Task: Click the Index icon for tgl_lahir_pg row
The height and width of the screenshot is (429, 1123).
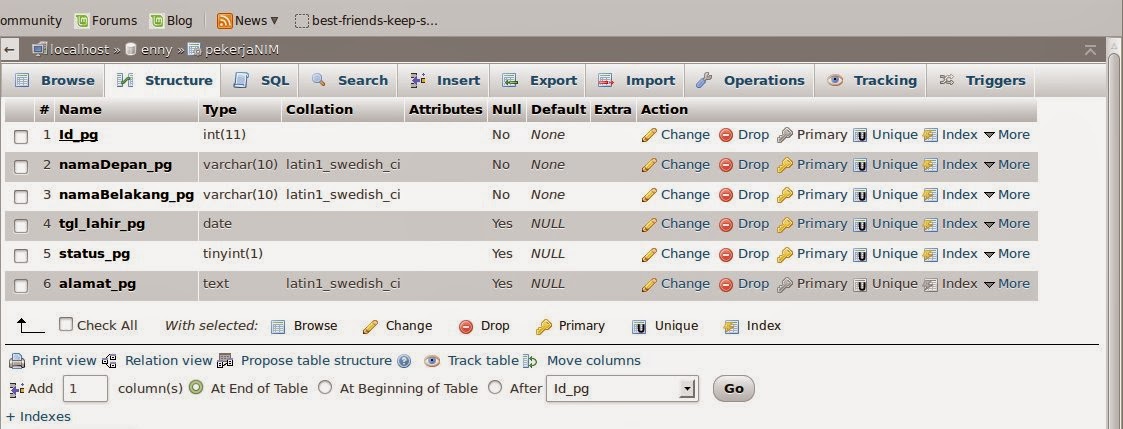Action: pyautogui.click(x=930, y=224)
